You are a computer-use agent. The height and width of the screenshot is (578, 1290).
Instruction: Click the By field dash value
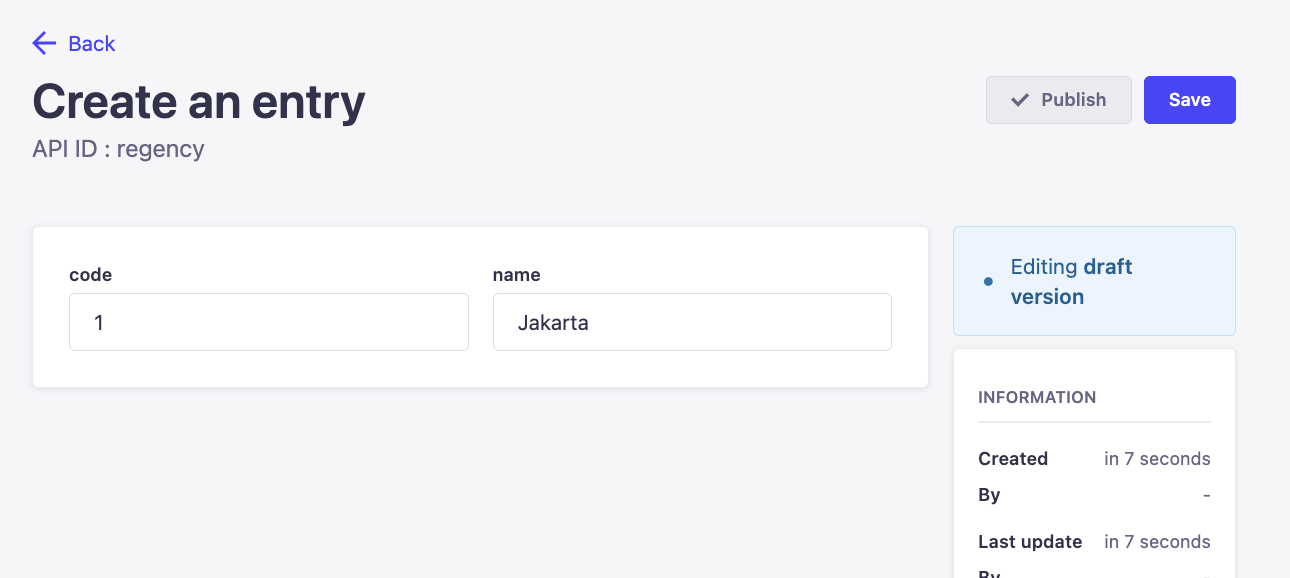(x=1206, y=495)
